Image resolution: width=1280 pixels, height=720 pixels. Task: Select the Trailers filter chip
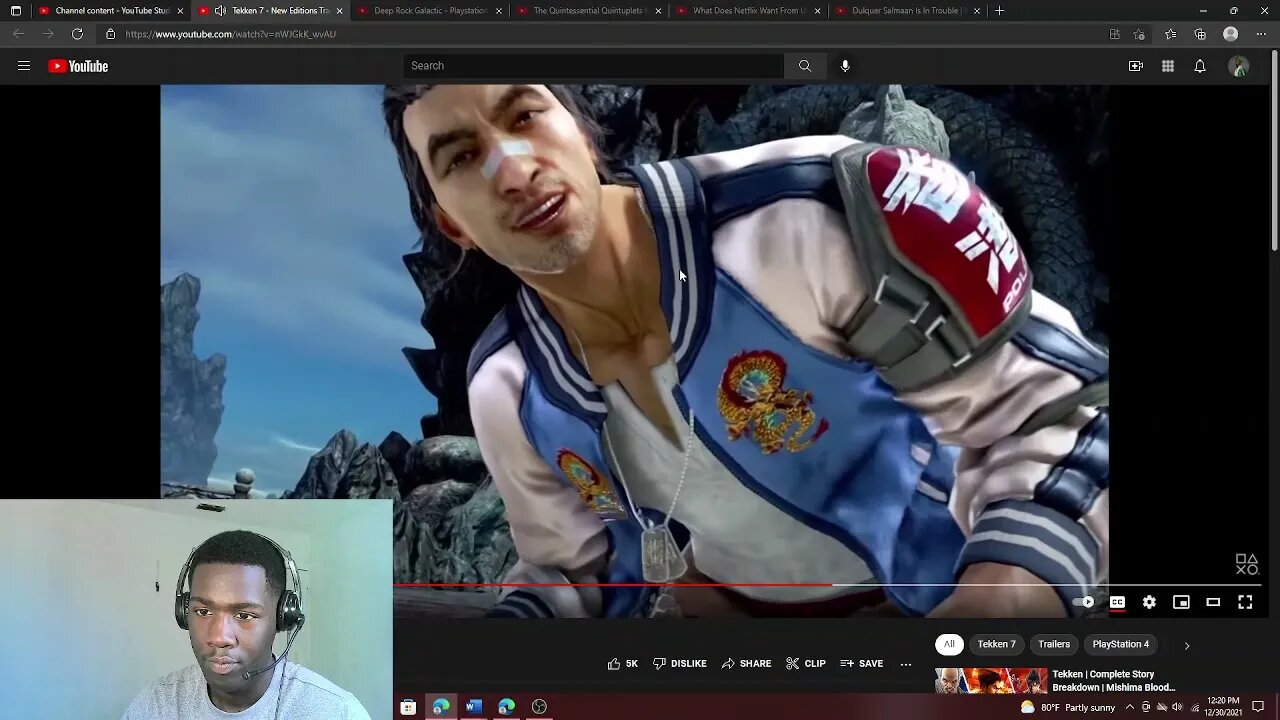tap(1054, 644)
